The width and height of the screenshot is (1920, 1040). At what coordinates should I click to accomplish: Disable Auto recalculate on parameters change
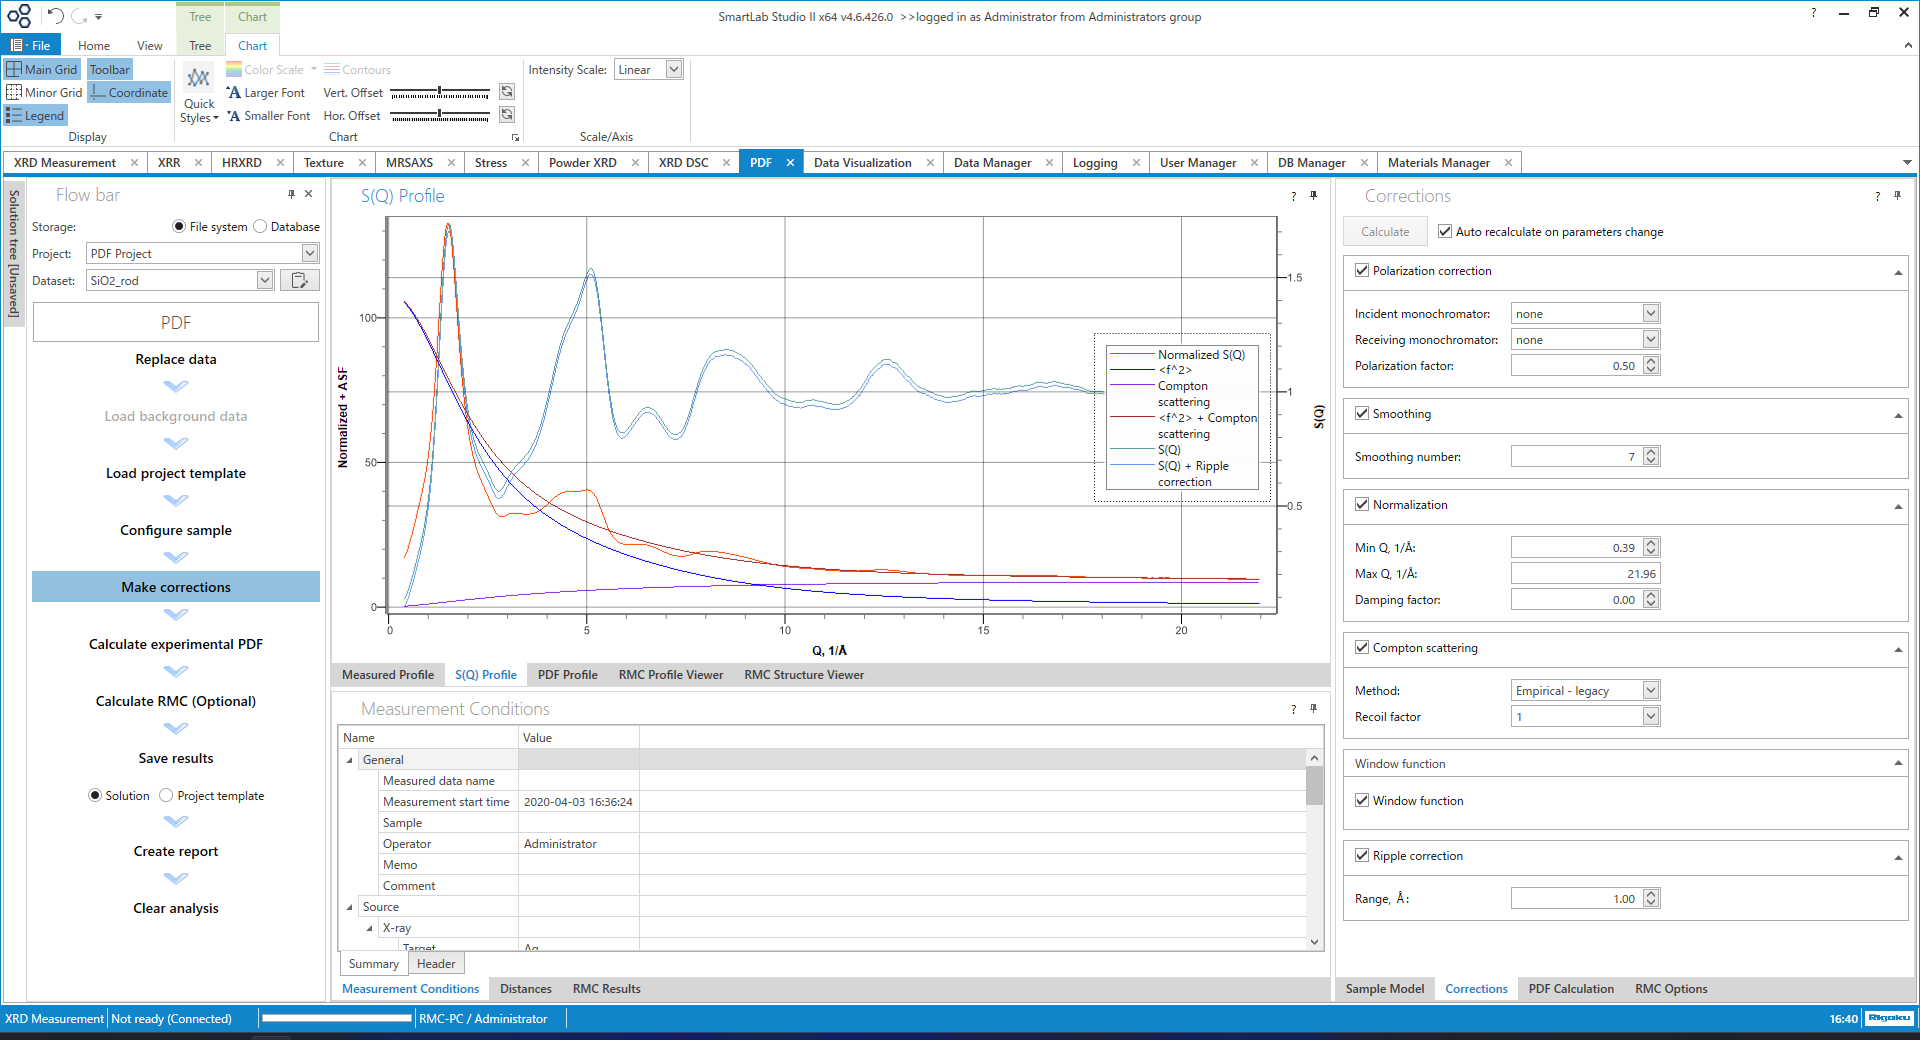pos(1445,231)
